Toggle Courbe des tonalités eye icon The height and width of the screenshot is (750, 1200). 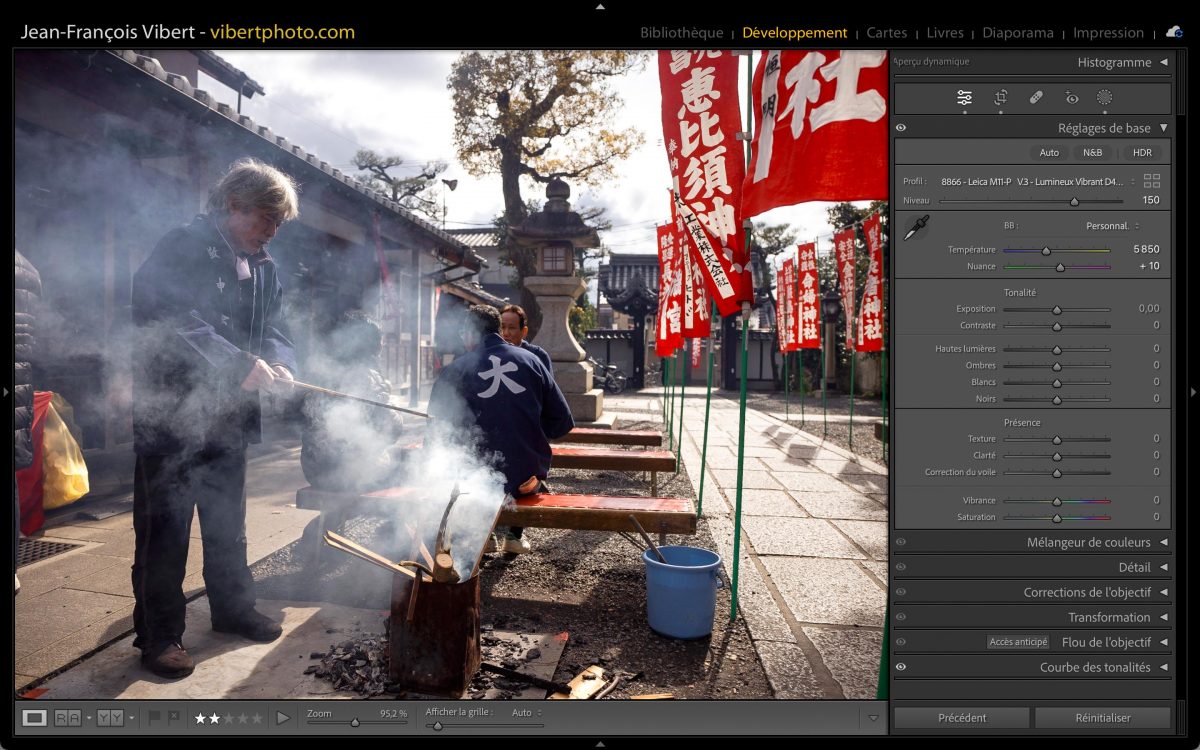point(901,667)
